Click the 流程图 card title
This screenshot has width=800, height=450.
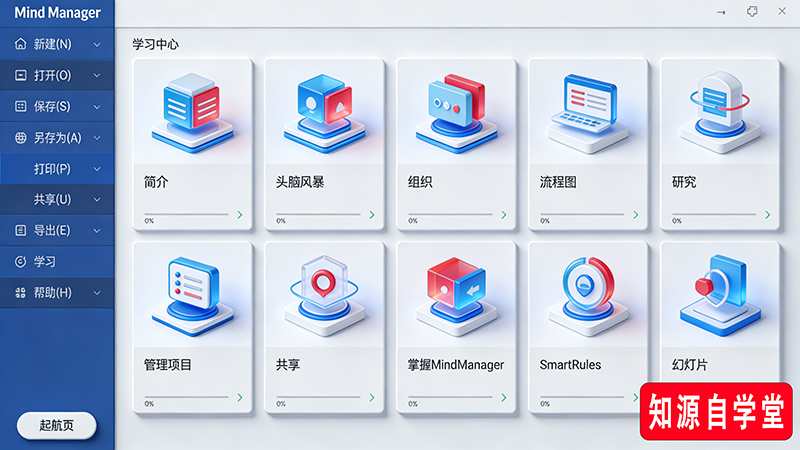pyautogui.click(x=558, y=182)
